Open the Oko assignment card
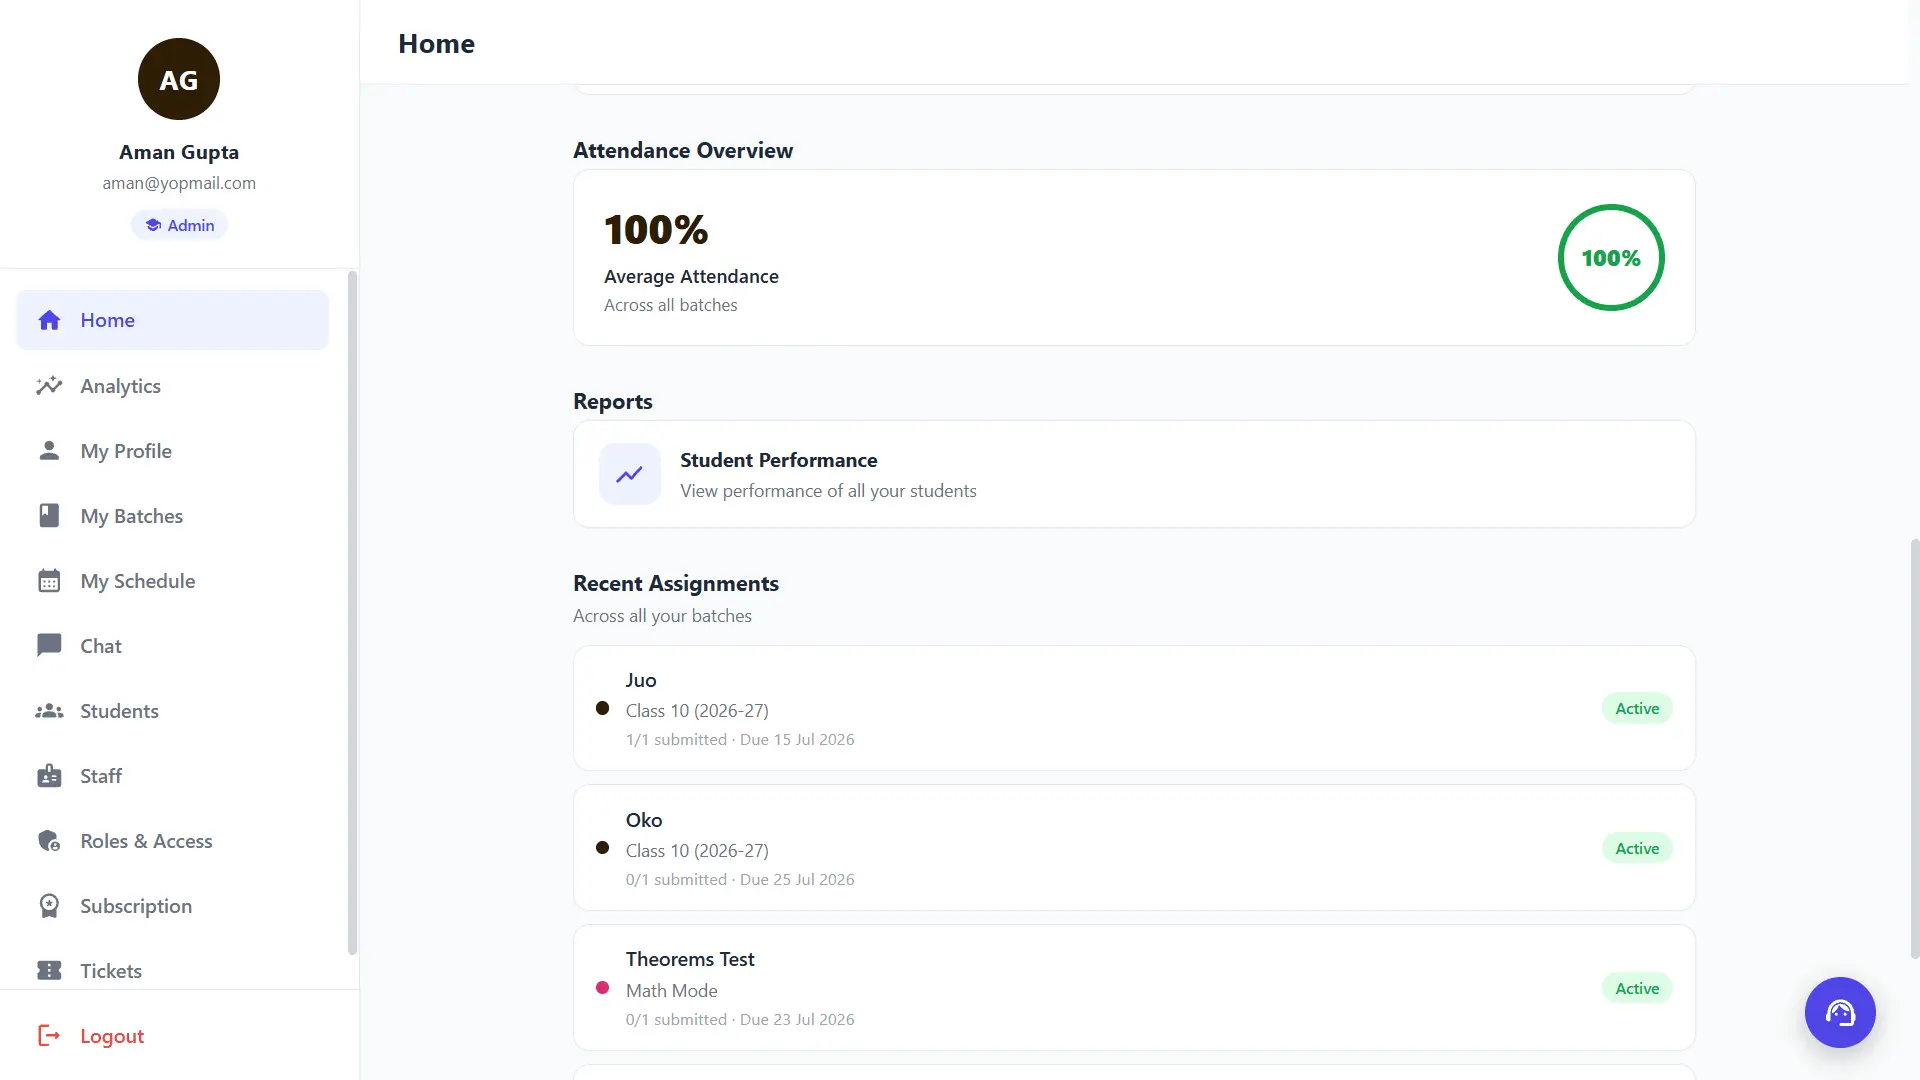This screenshot has width=1920, height=1080. [x=1134, y=848]
